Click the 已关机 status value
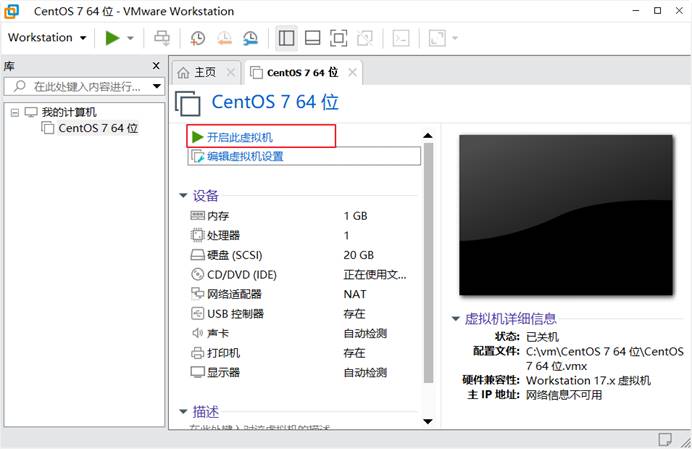692x449 pixels. tap(542, 337)
